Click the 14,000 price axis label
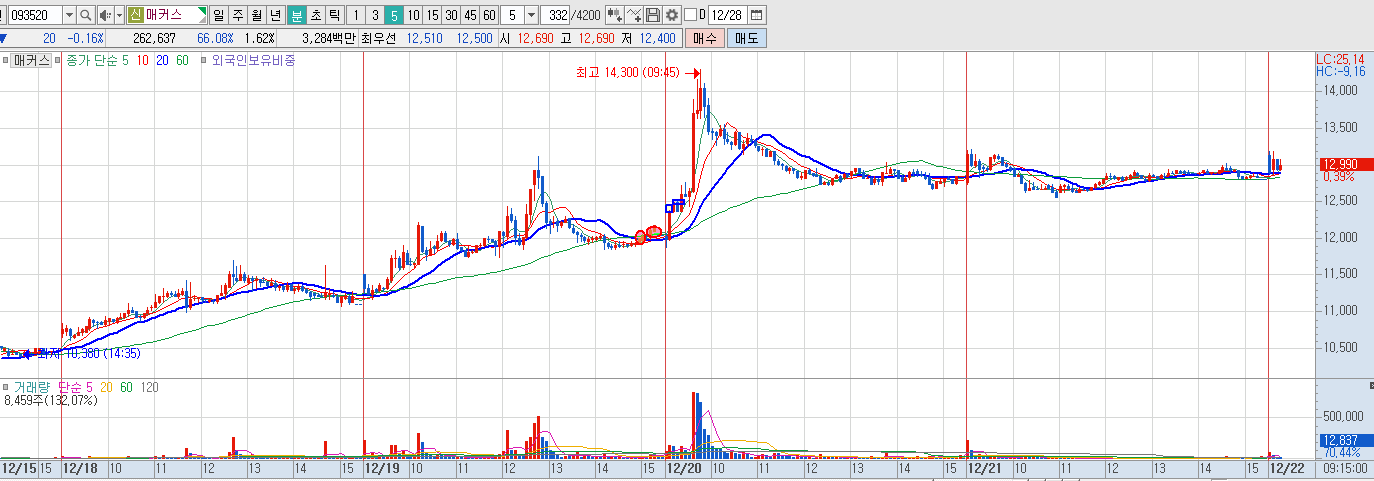The width and height of the screenshot is (1374, 481). [1339, 91]
